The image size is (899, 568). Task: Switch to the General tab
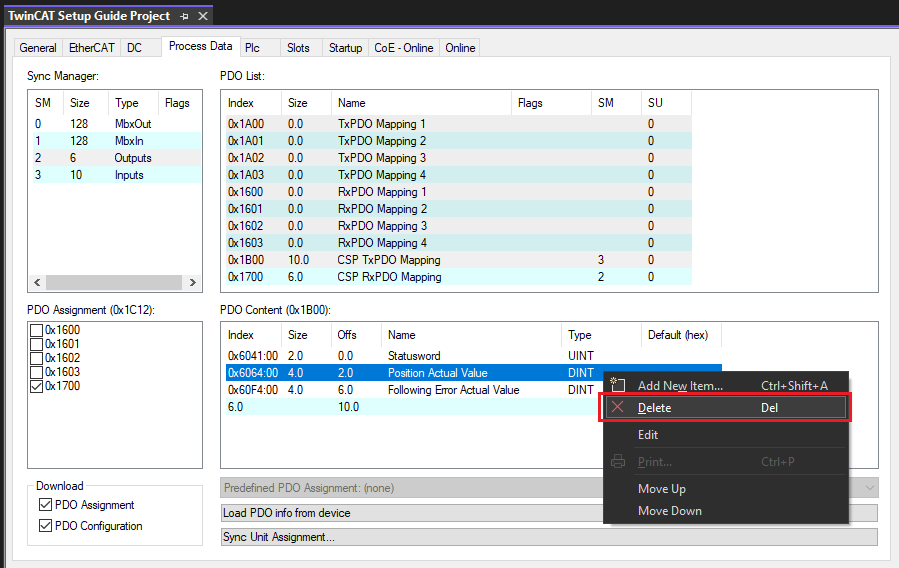[x=38, y=48]
